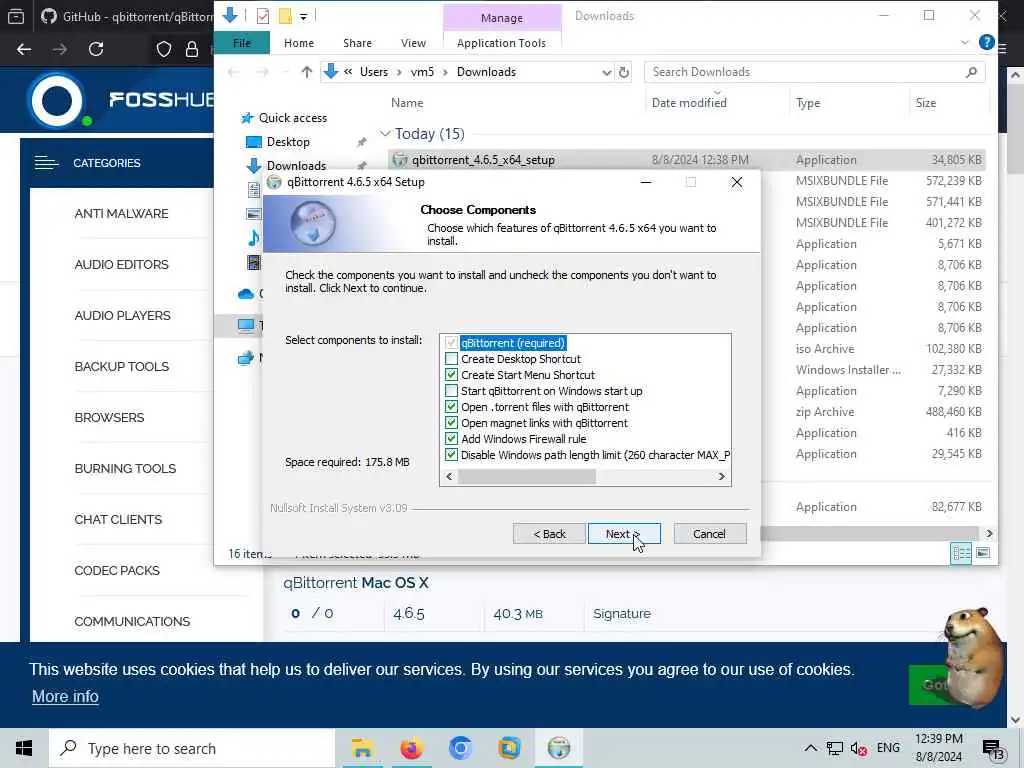Expand the Explorer ribbon chevron
The width and height of the screenshot is (1024, 768).
pyautogui.click(x=965, y=42)
